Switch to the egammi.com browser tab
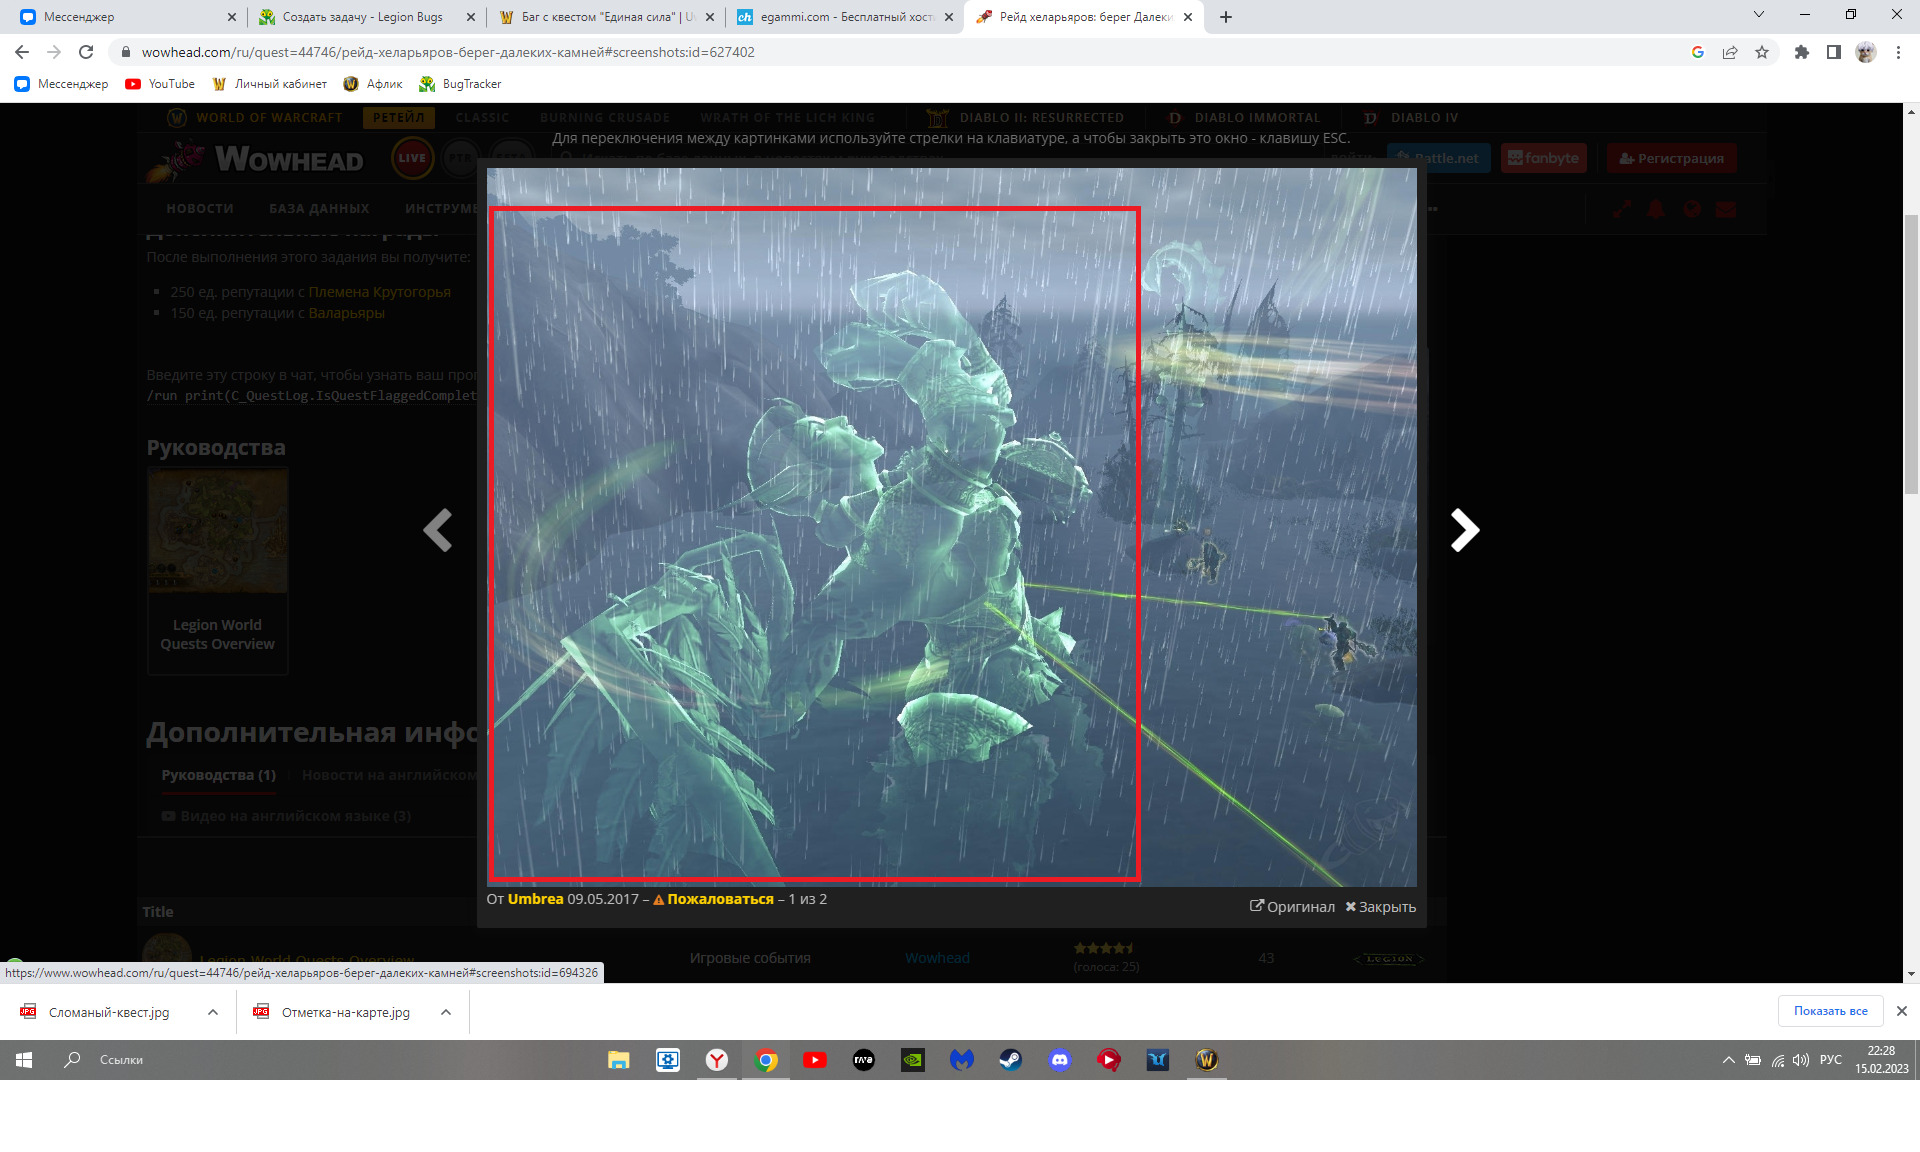 [x=840, y=17]
